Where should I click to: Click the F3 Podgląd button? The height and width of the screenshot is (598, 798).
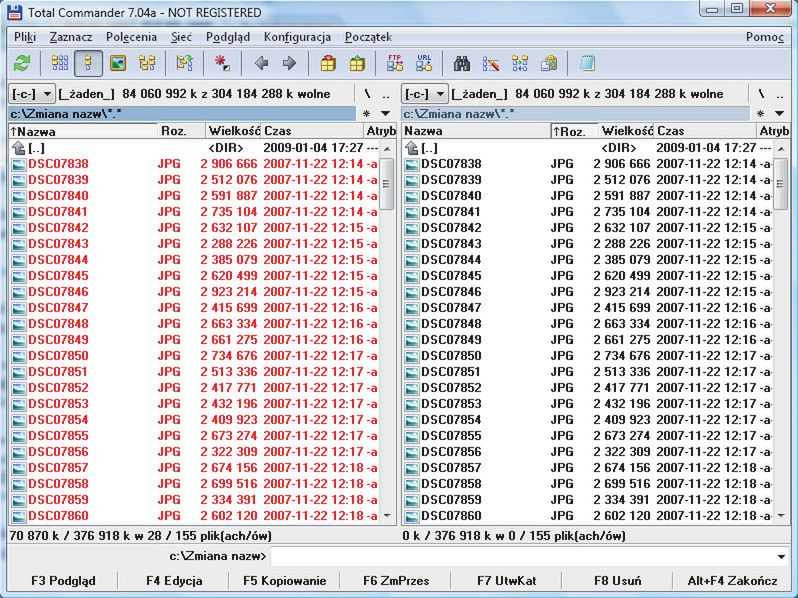(63, 581)
